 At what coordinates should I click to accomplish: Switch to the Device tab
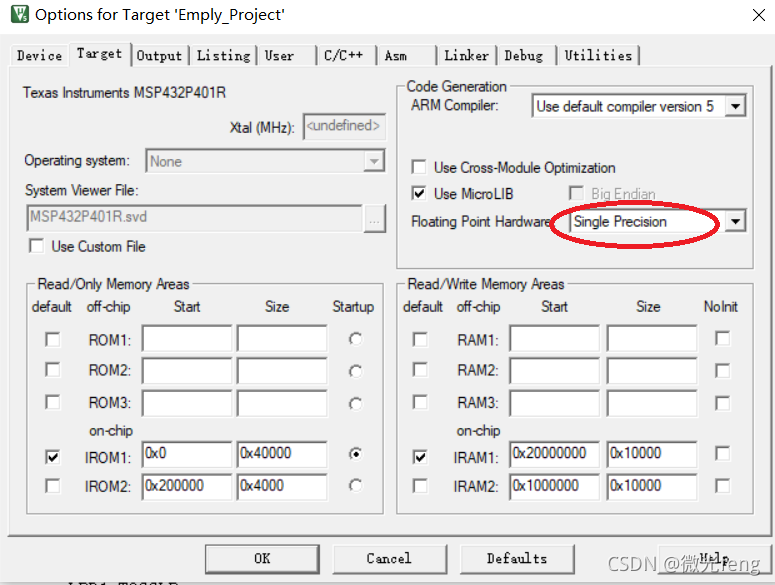tap(40, 55)
